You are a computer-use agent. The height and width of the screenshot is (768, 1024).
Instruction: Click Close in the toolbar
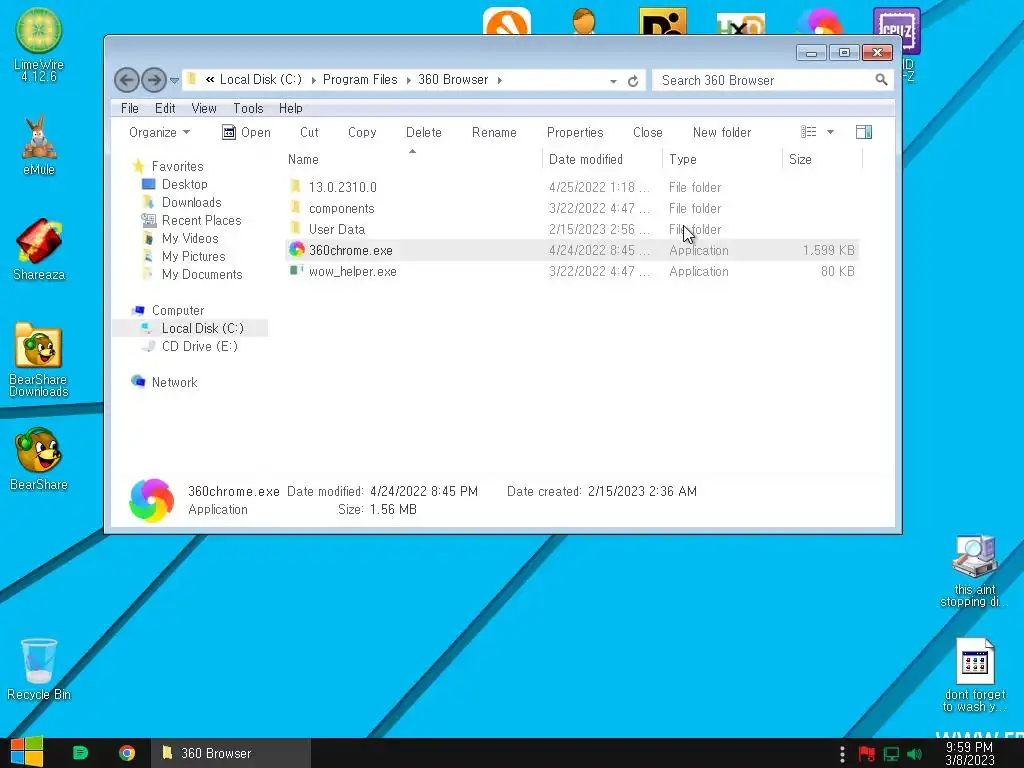pyautogui.click(x=647, y=133)
